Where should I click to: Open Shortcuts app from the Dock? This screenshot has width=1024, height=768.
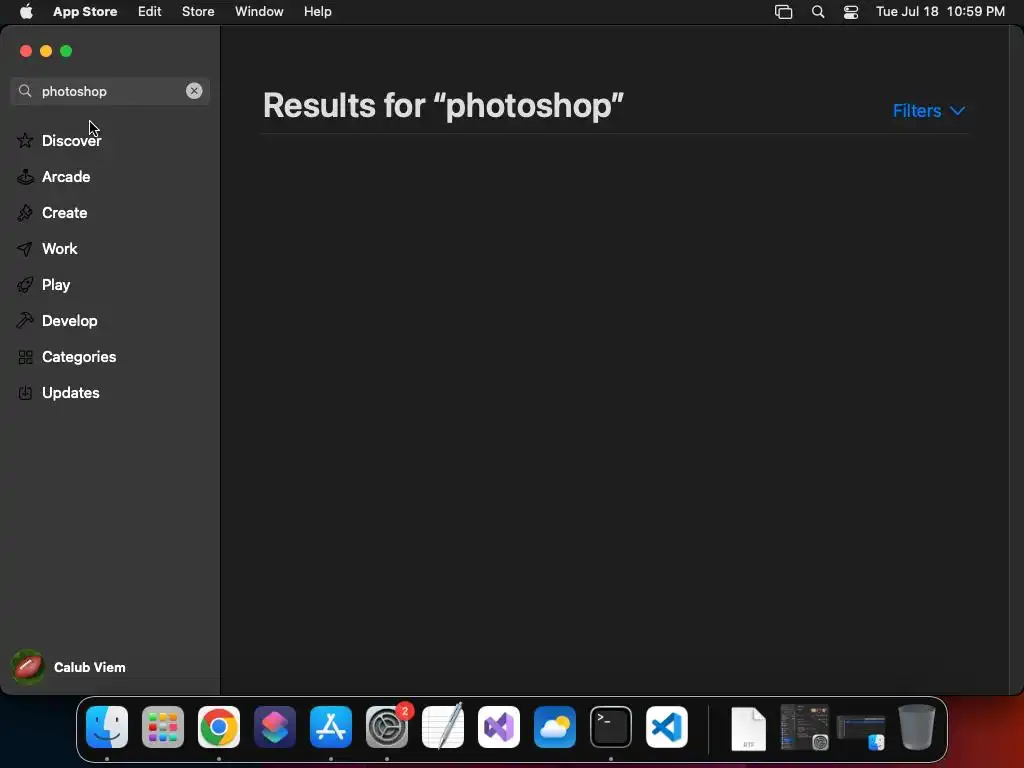tap(275, 727)
